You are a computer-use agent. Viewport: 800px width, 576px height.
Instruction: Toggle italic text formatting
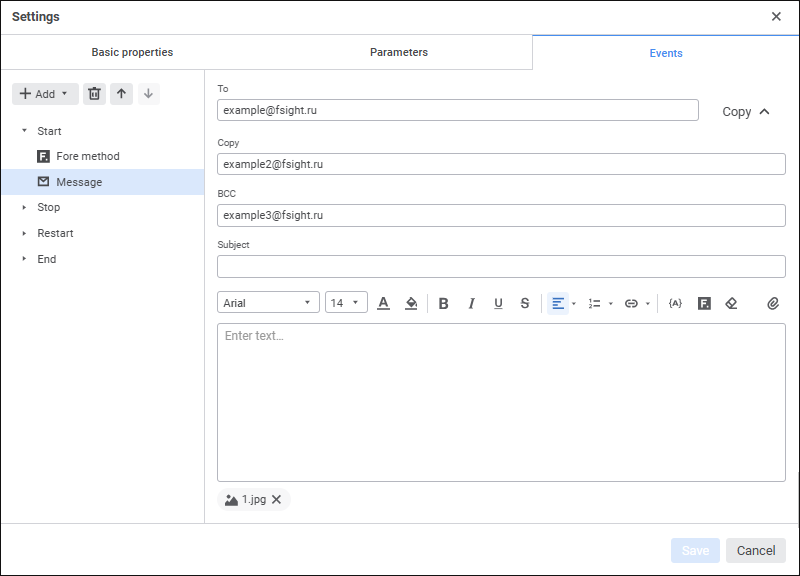[x=471, y=303]
